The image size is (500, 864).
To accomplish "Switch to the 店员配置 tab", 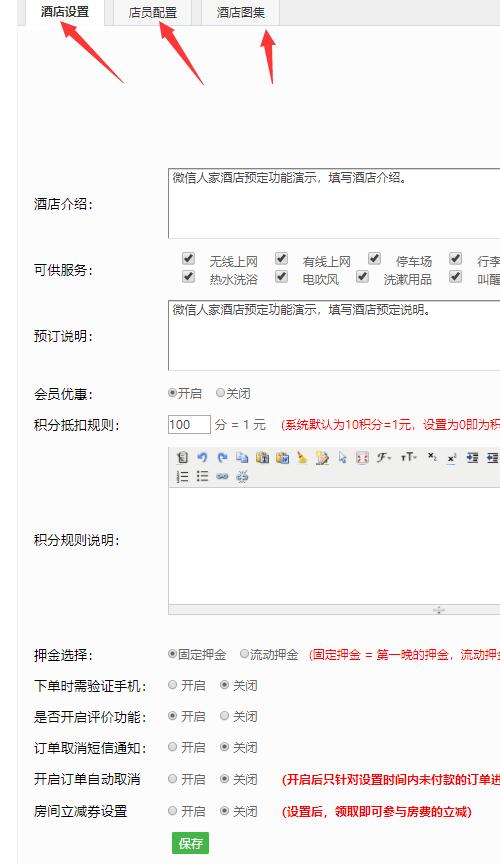I will tap(153, 12).
